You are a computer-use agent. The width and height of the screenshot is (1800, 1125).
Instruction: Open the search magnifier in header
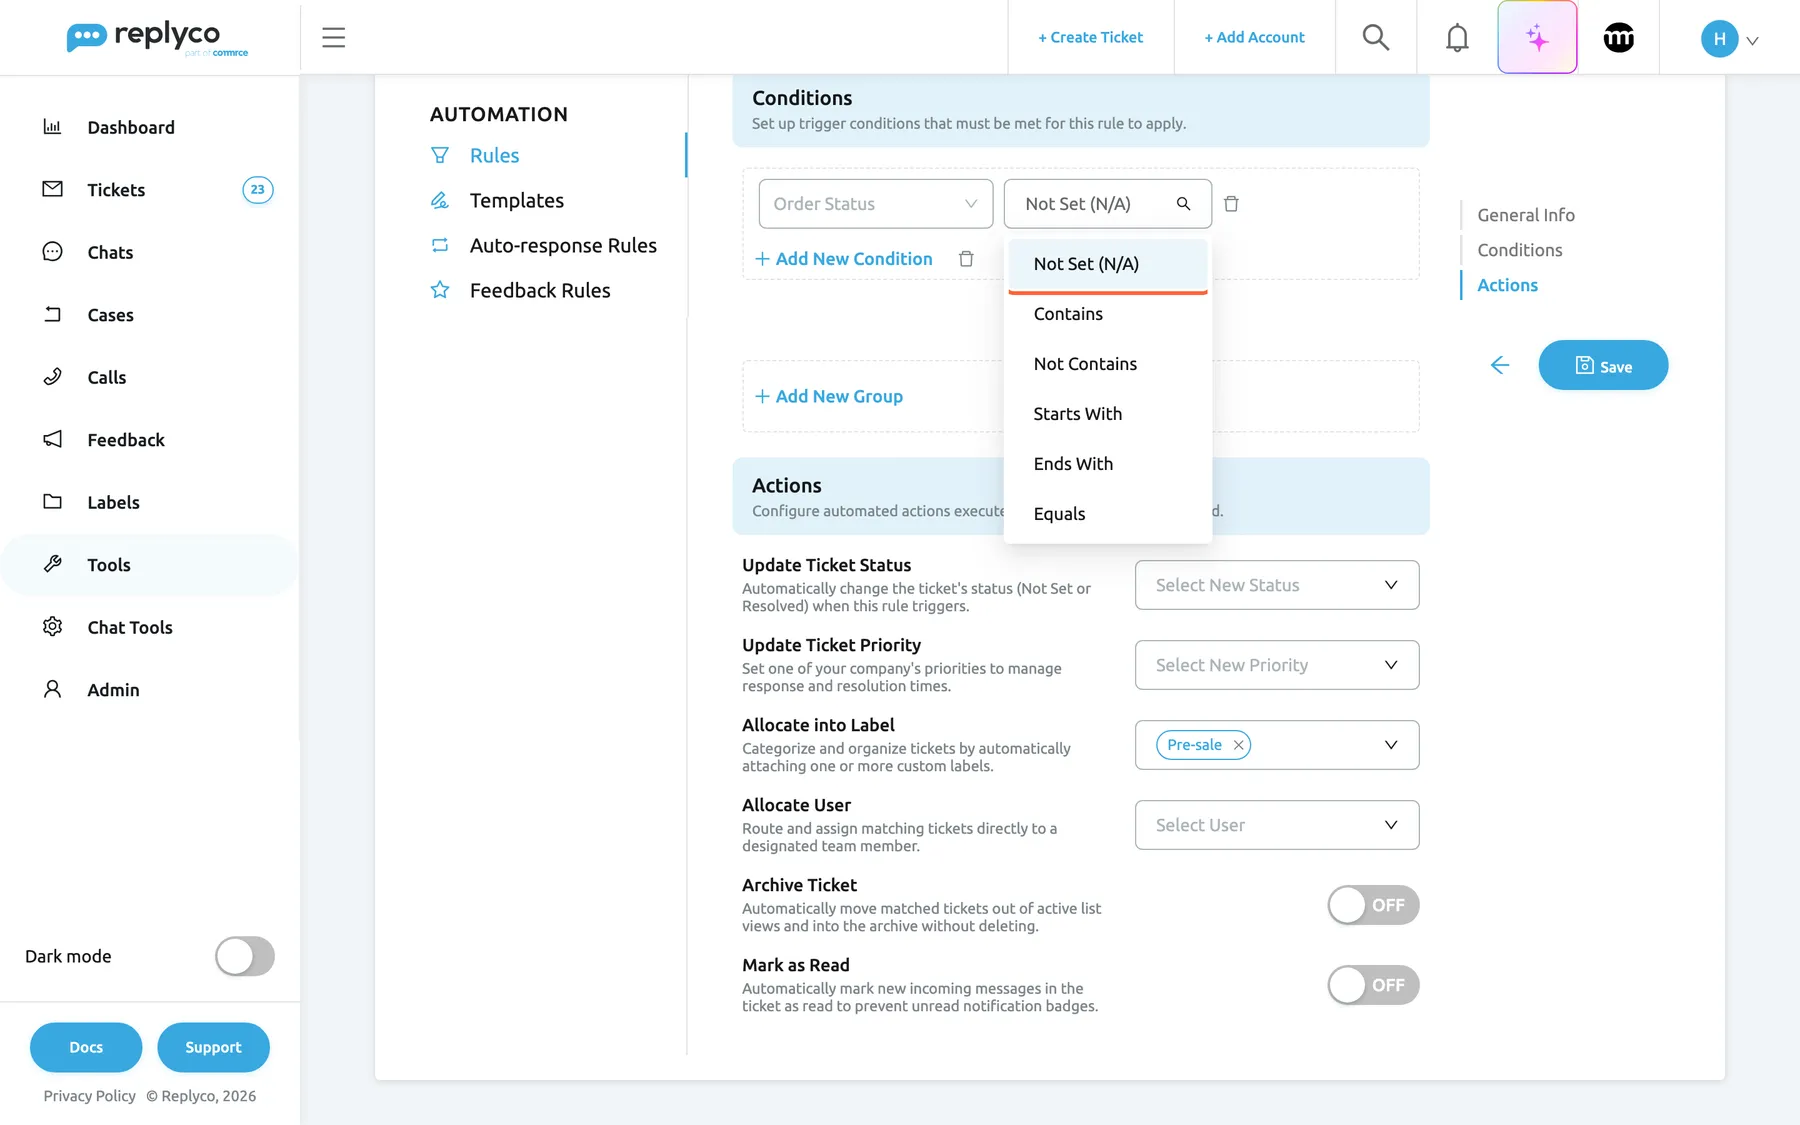[x=1376, y=38]
